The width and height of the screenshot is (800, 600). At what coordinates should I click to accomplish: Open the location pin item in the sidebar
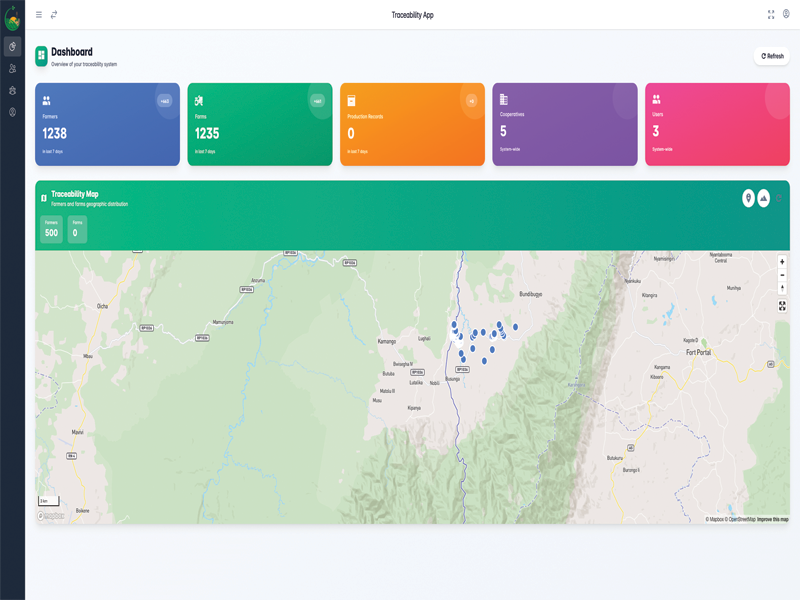click(12, 113)
